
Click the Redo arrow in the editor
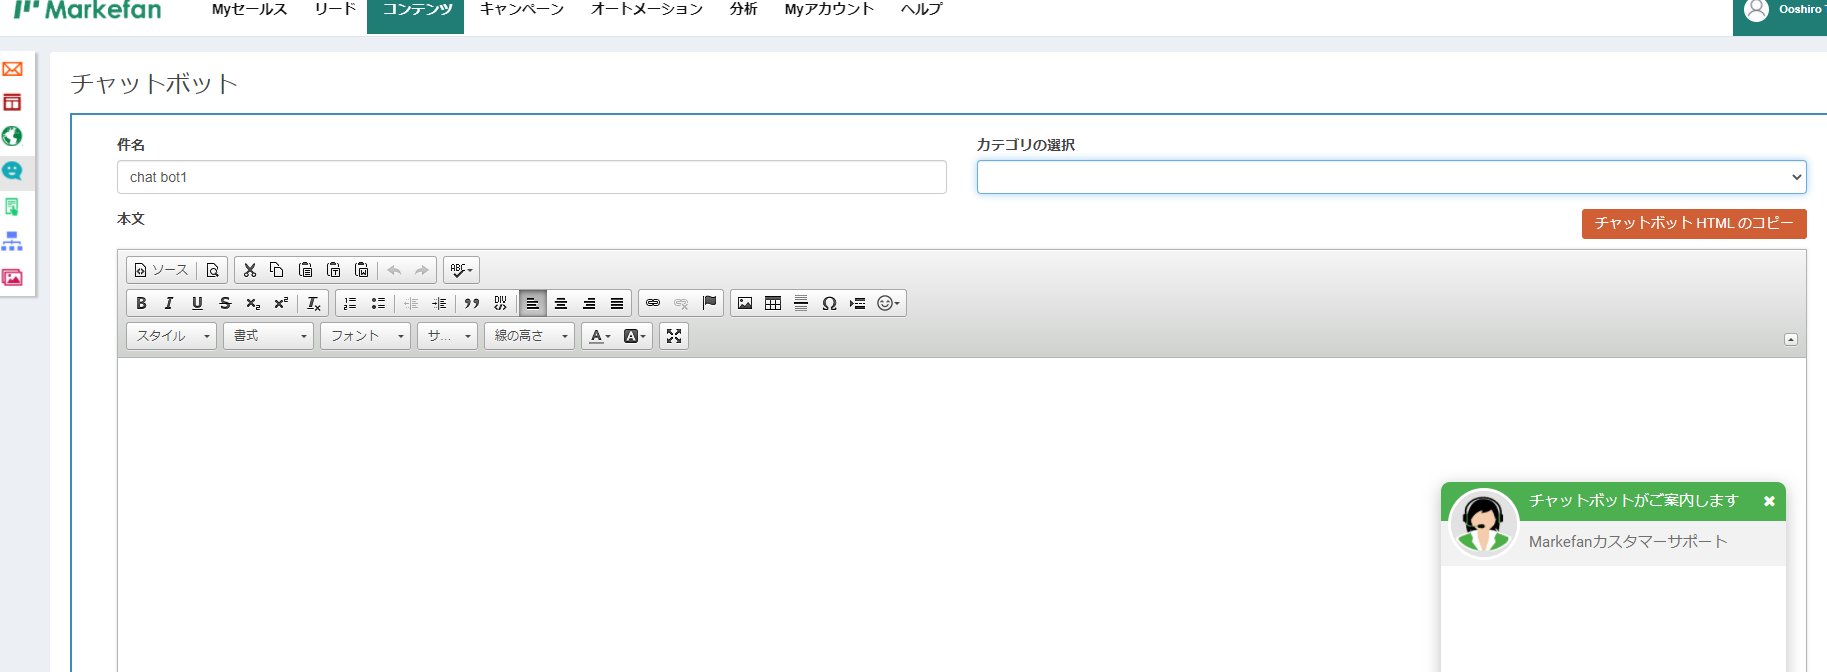pyautogui.click(x=422, y=270)
